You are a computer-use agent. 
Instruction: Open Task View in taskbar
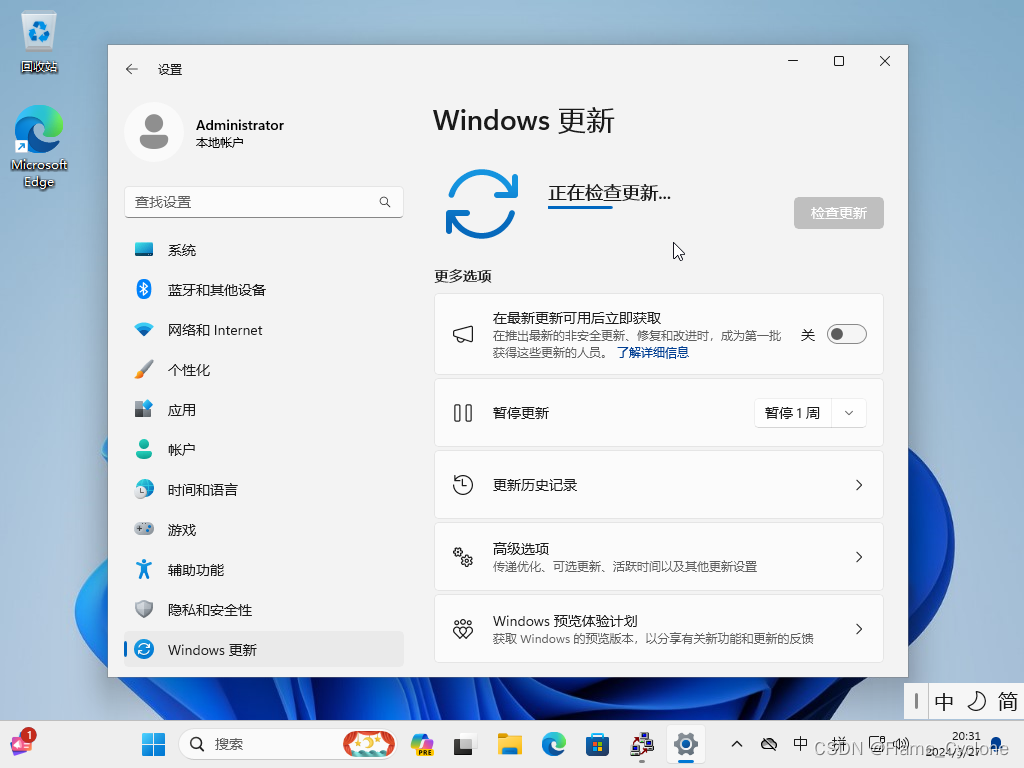pos(464,744)
